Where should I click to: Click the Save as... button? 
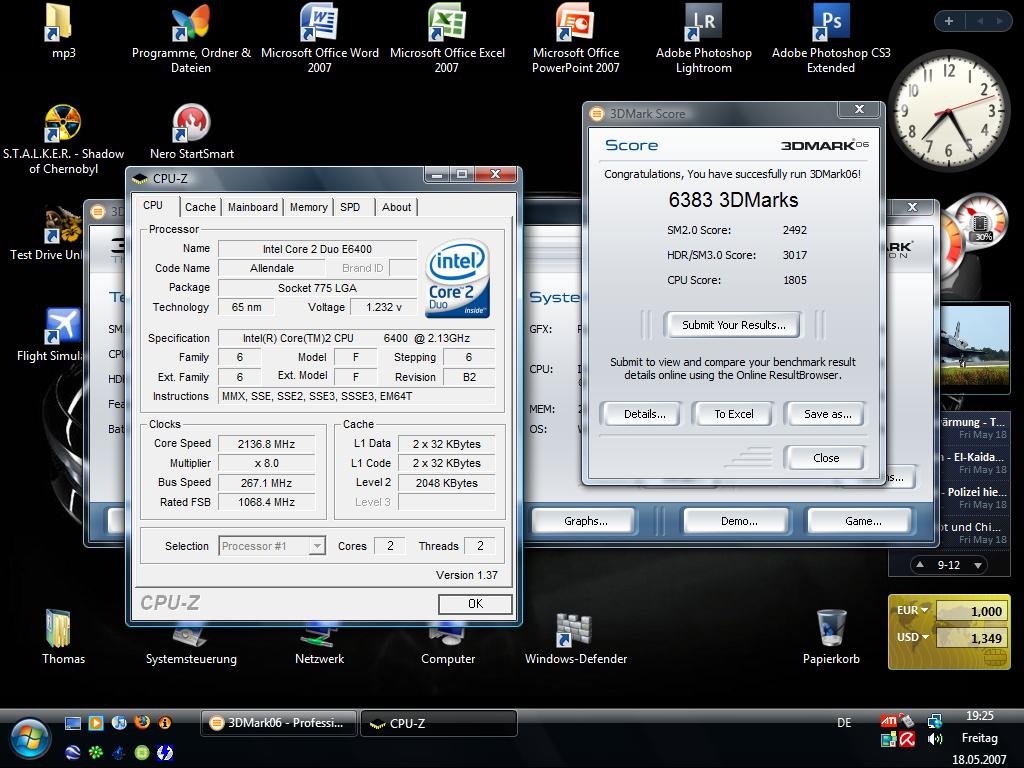(x=827, y=414)
